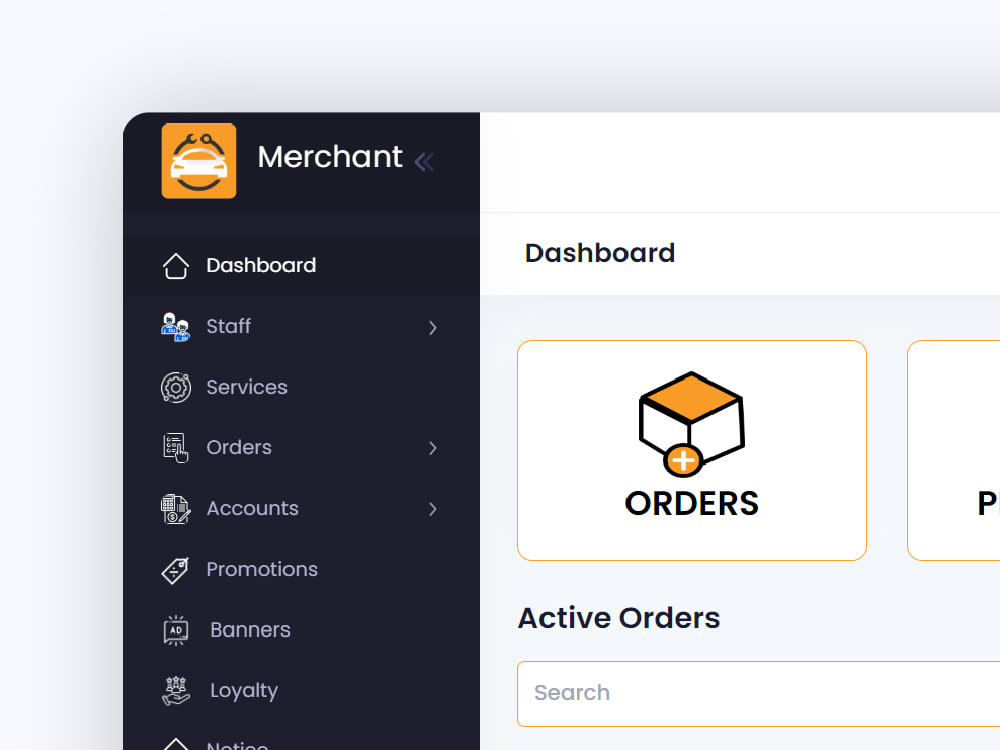
Task: Click the Accounts calculator icon
Action: pyautogui.click(x=175, y=509)
